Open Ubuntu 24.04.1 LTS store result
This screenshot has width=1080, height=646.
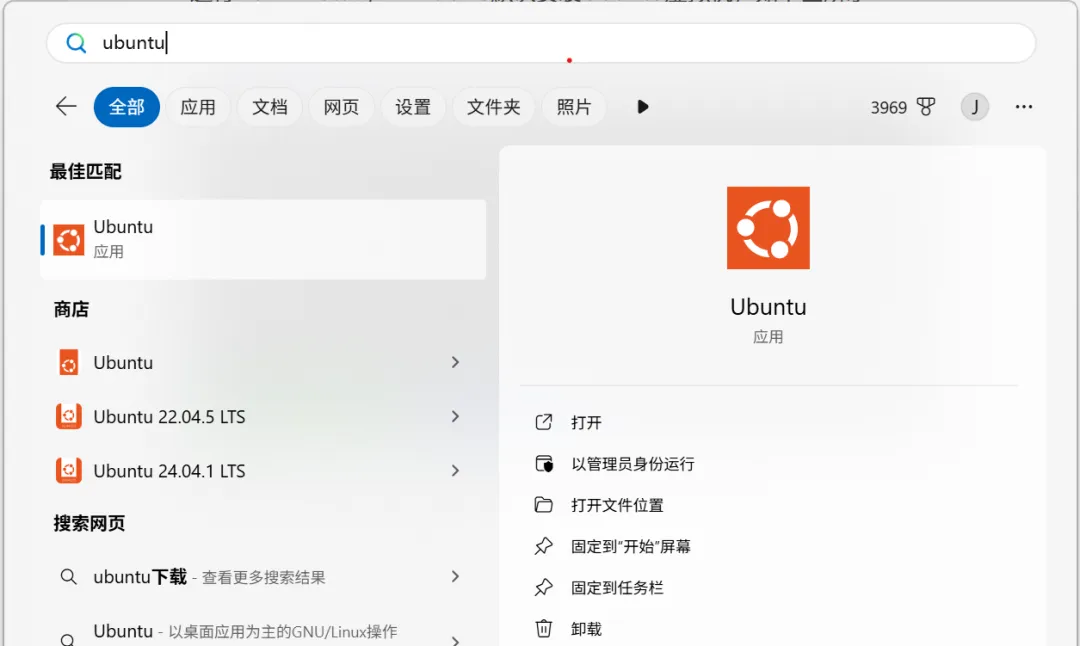click(x=263, y=471)
